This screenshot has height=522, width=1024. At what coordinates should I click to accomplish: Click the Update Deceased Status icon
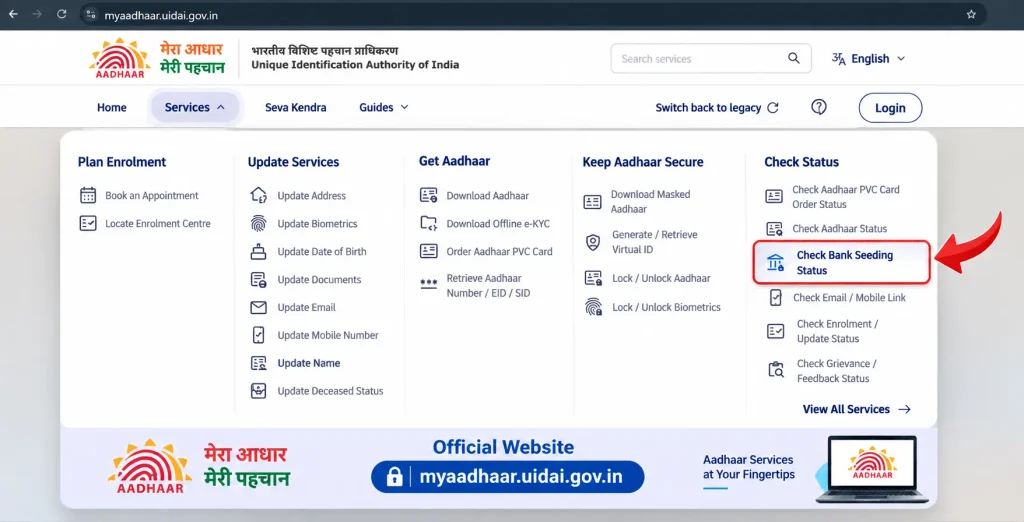(x=259, y=391)
